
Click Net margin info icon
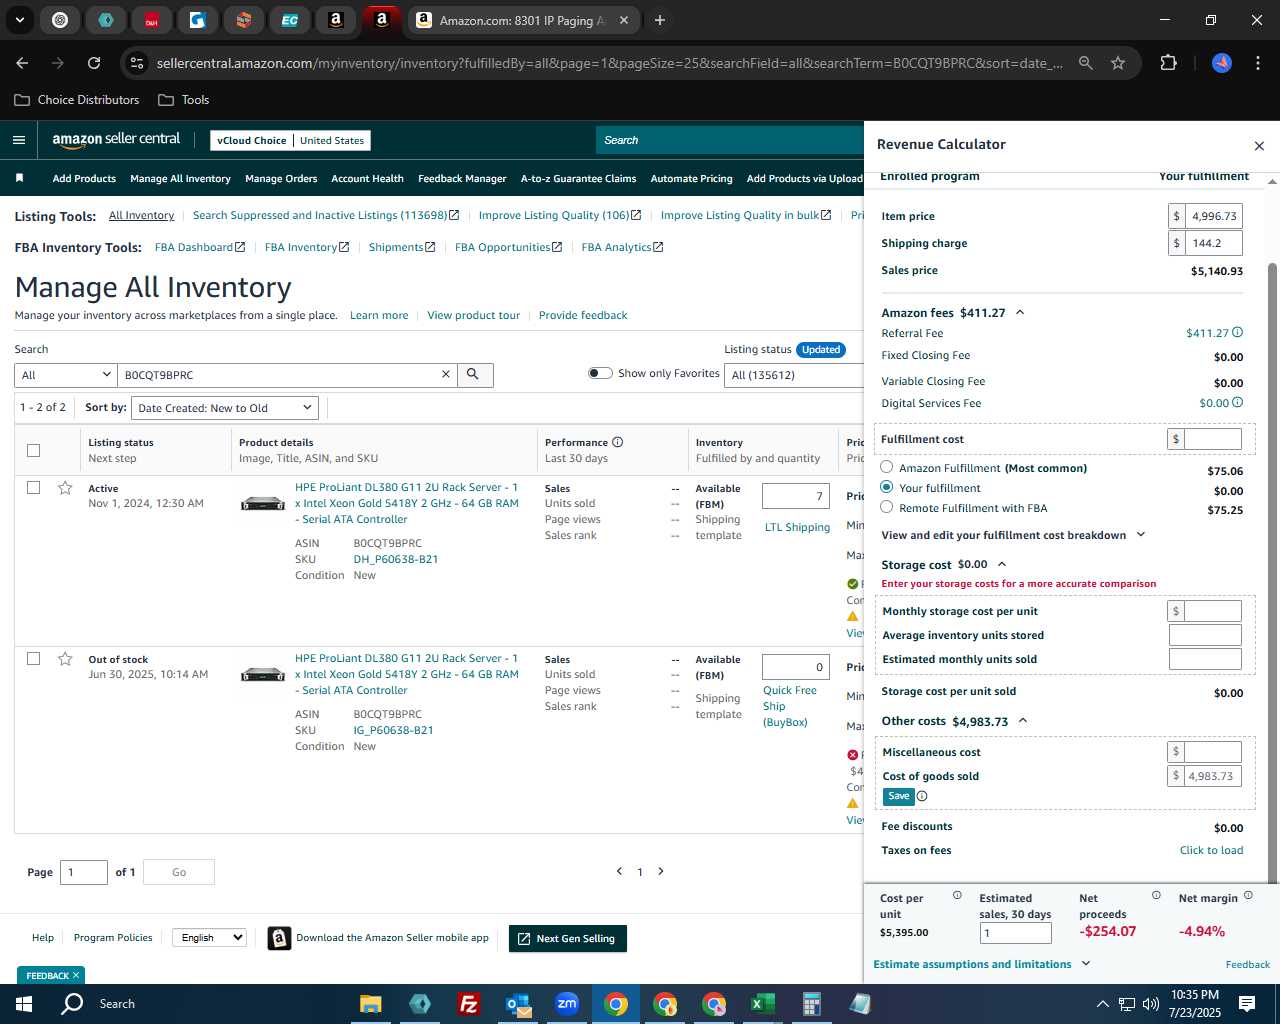pos(1248,896)
